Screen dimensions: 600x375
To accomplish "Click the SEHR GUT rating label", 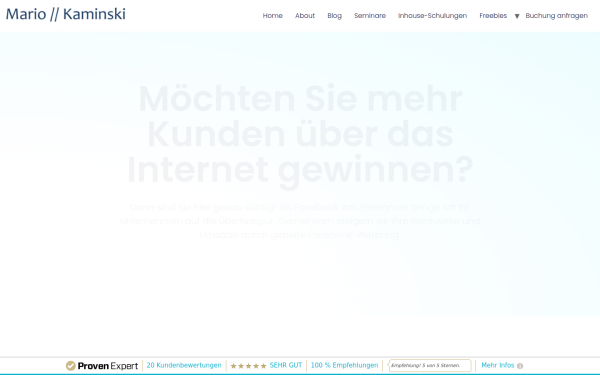I will [x=286, y=365].
